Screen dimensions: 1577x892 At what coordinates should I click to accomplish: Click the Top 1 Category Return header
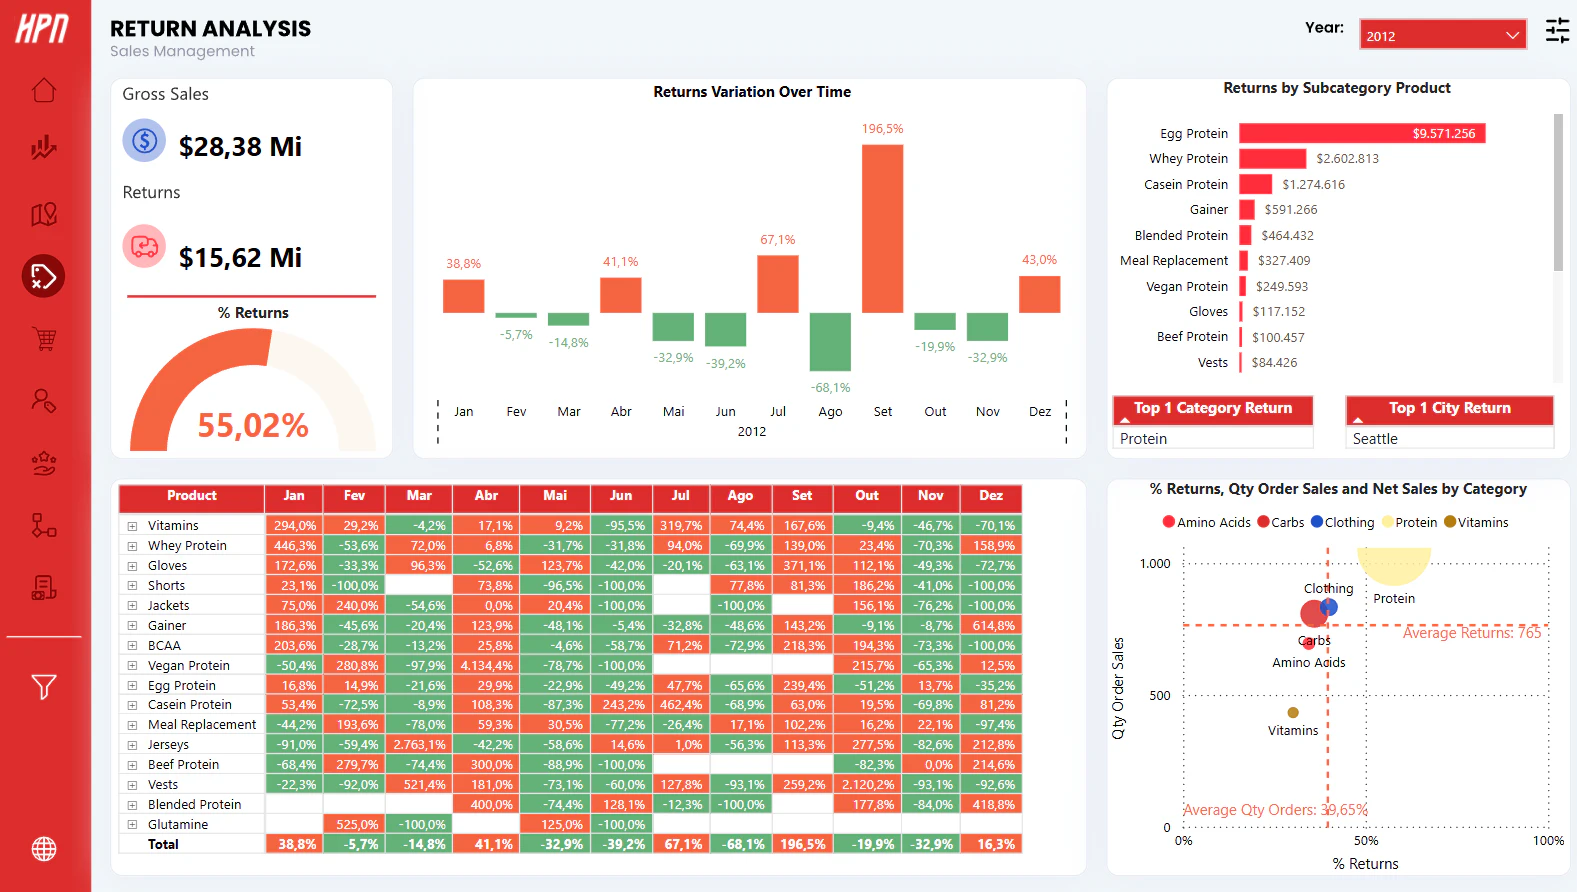(1213, 409)
